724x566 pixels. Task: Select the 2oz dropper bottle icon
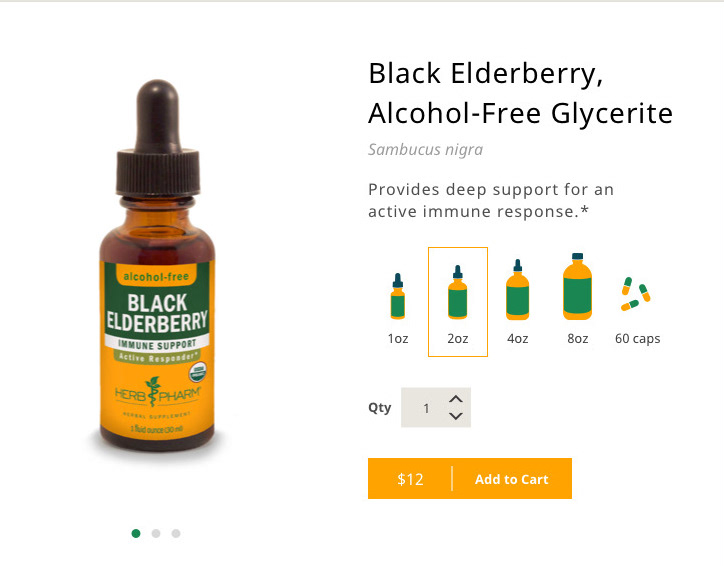[458, 292]
